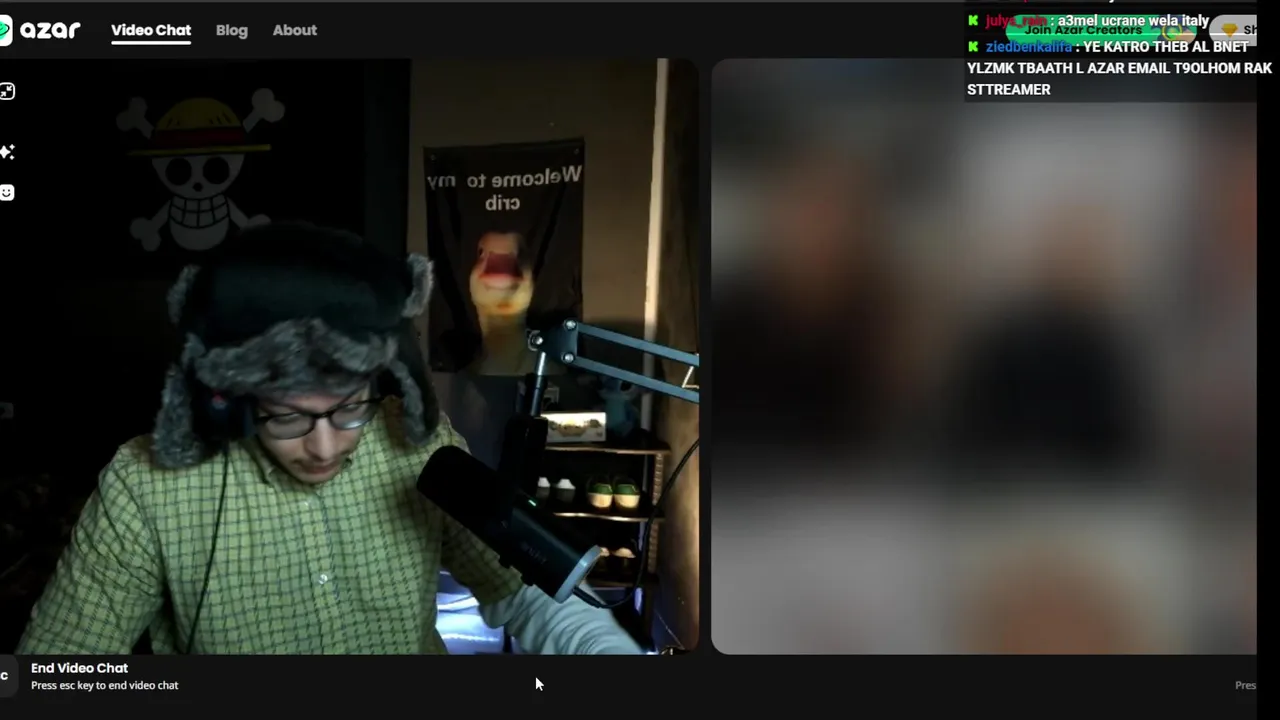Click username ziedbenkalifa in chat overlay
Screen dimensions: 1280x720
[1028, 47]
